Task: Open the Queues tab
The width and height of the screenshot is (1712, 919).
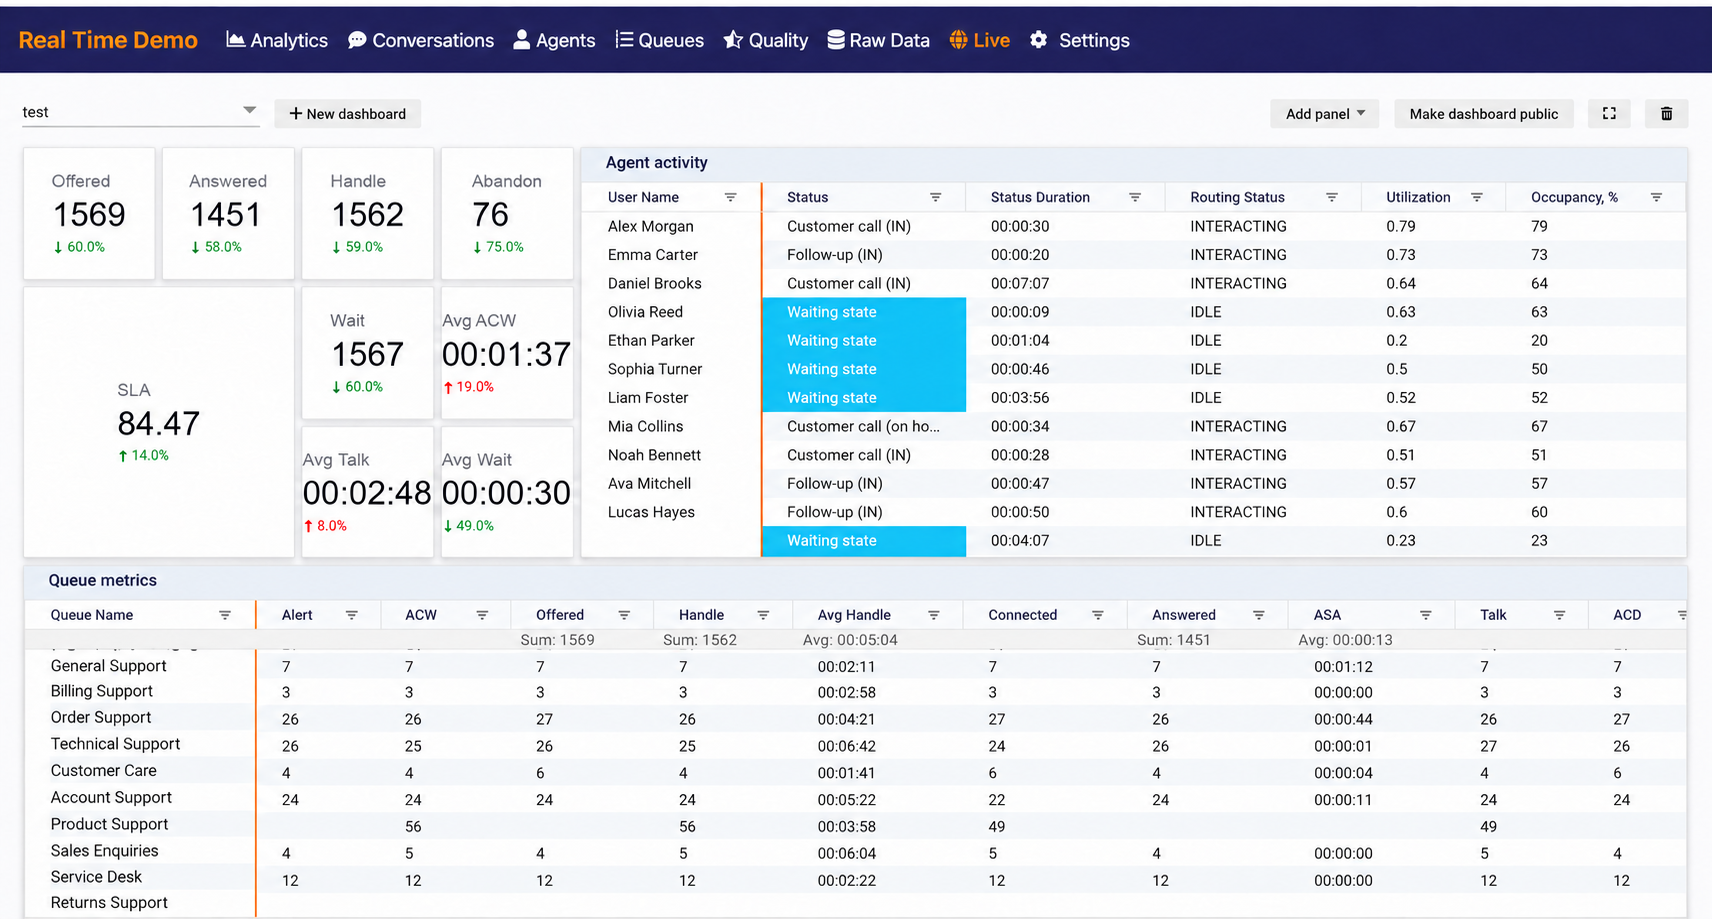Action: coord(659,40)
